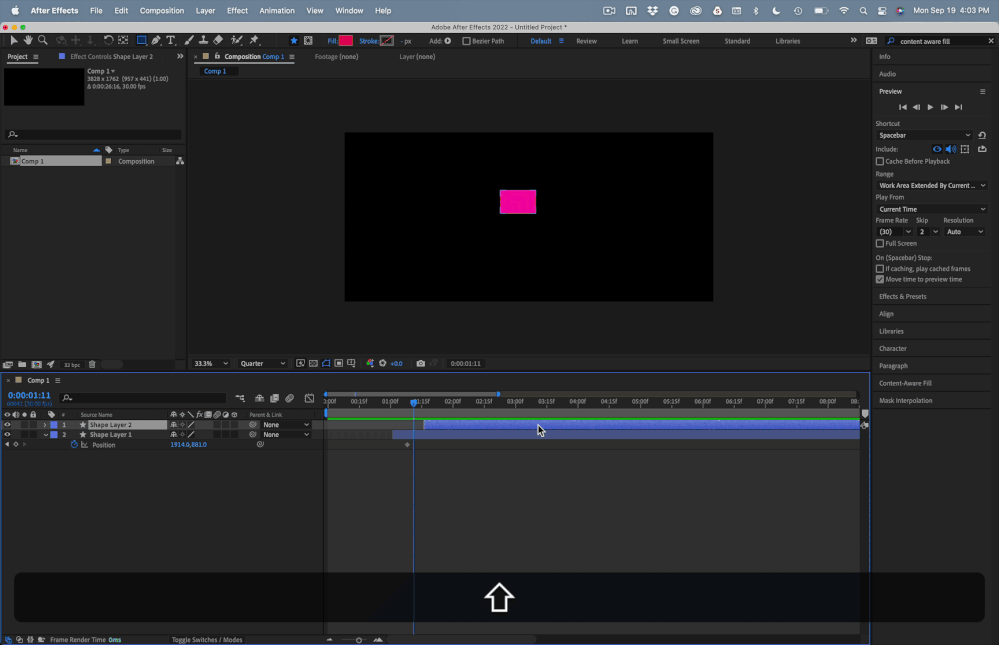Open the 33.3% magnification dropdown
This screenshot has width=999, height=645.
(211, 363)
